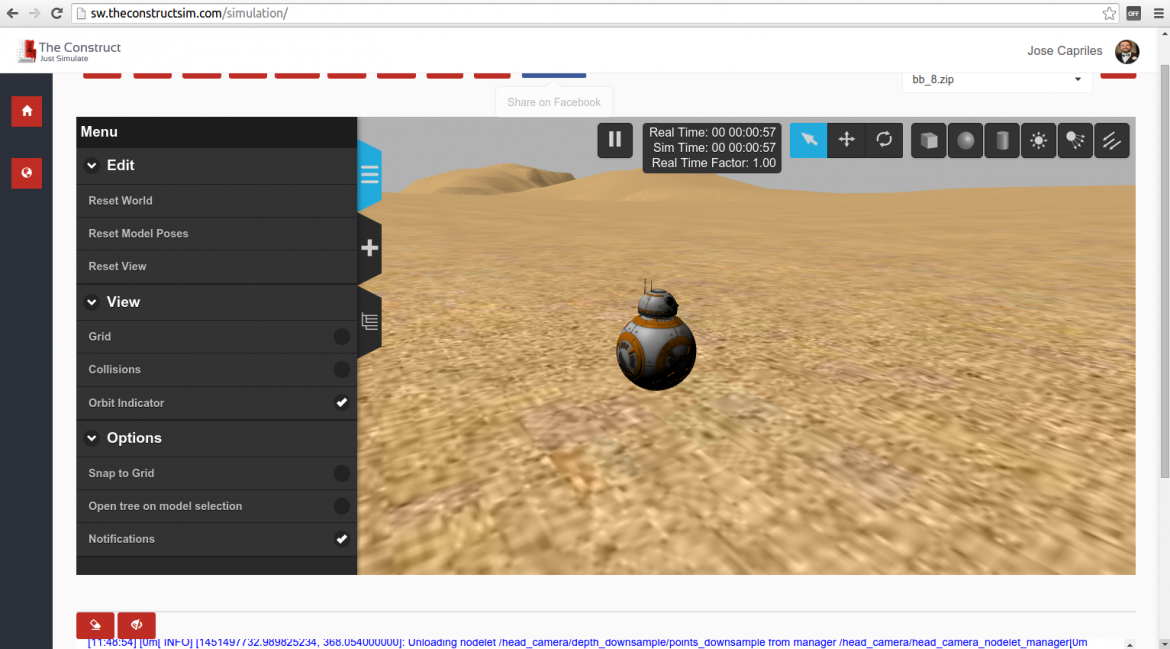
Task: Toggle Collisions visibility
Action: coord(342,369)
